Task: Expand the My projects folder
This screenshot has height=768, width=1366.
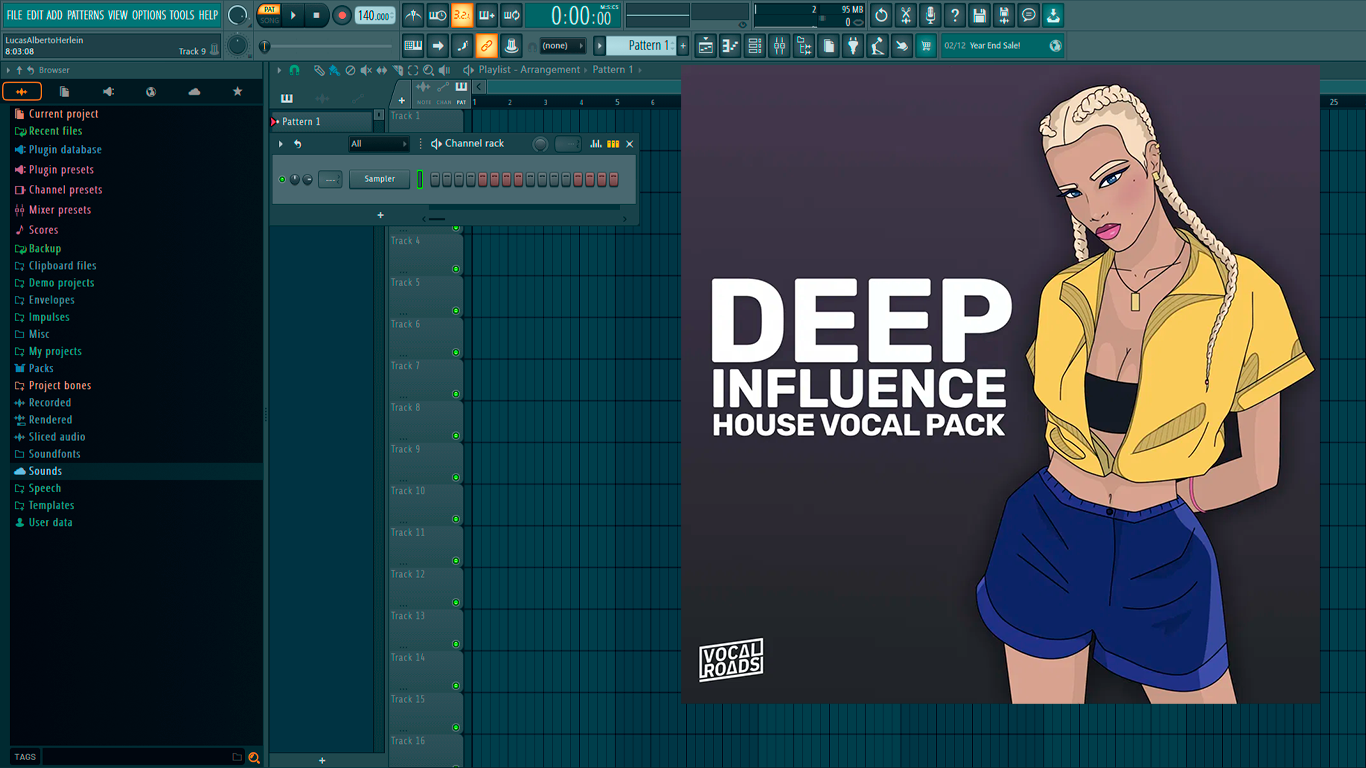Action: (55, 351)
